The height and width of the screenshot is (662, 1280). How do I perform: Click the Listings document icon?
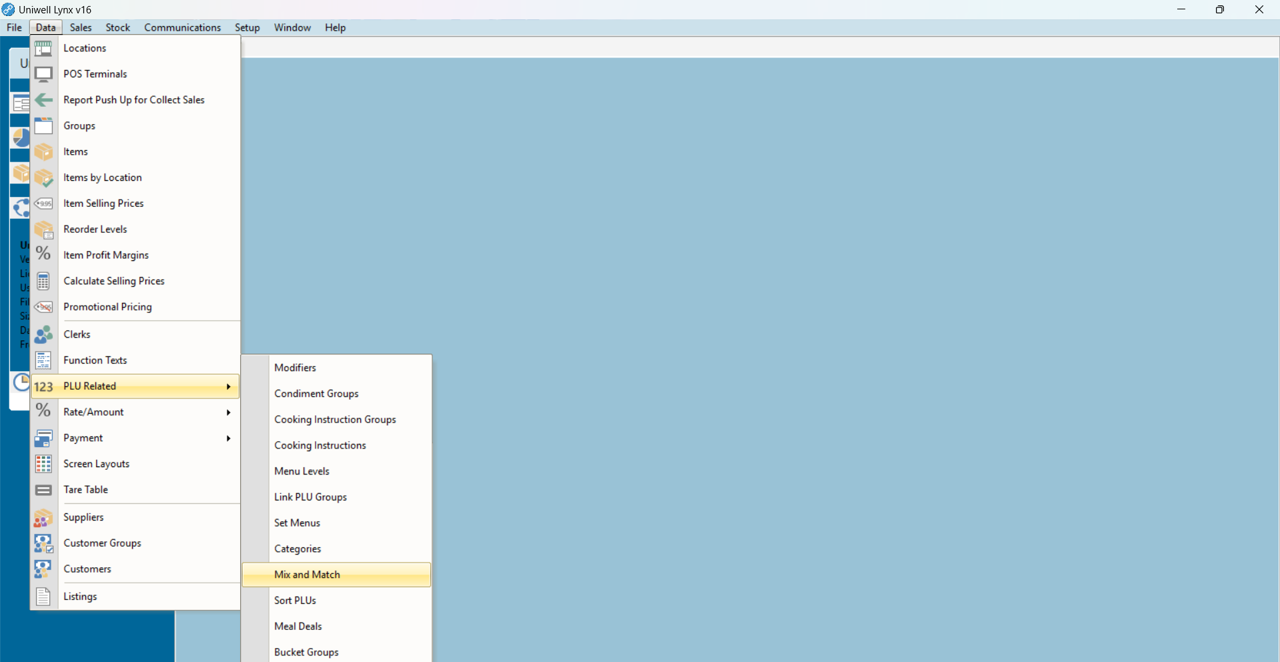43,596
